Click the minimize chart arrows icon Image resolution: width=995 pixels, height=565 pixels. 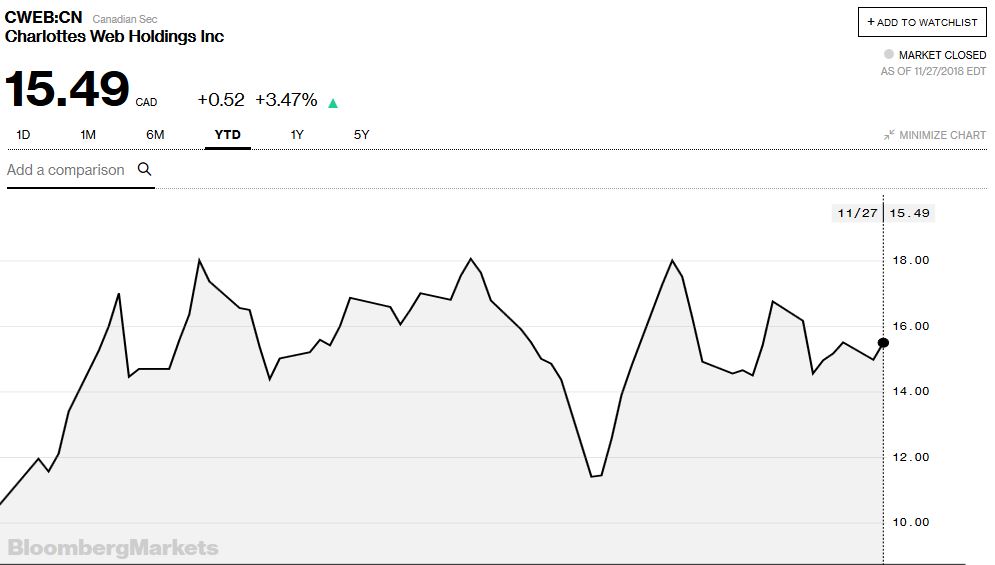[889, 135]
